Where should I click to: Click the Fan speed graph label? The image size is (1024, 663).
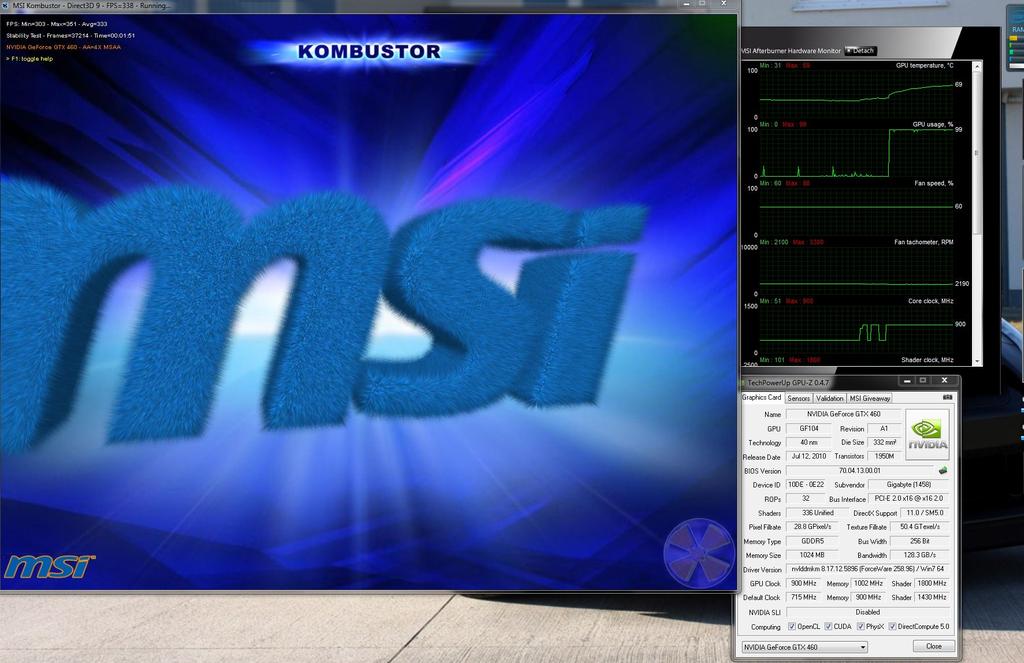click(x=934, y=184)
